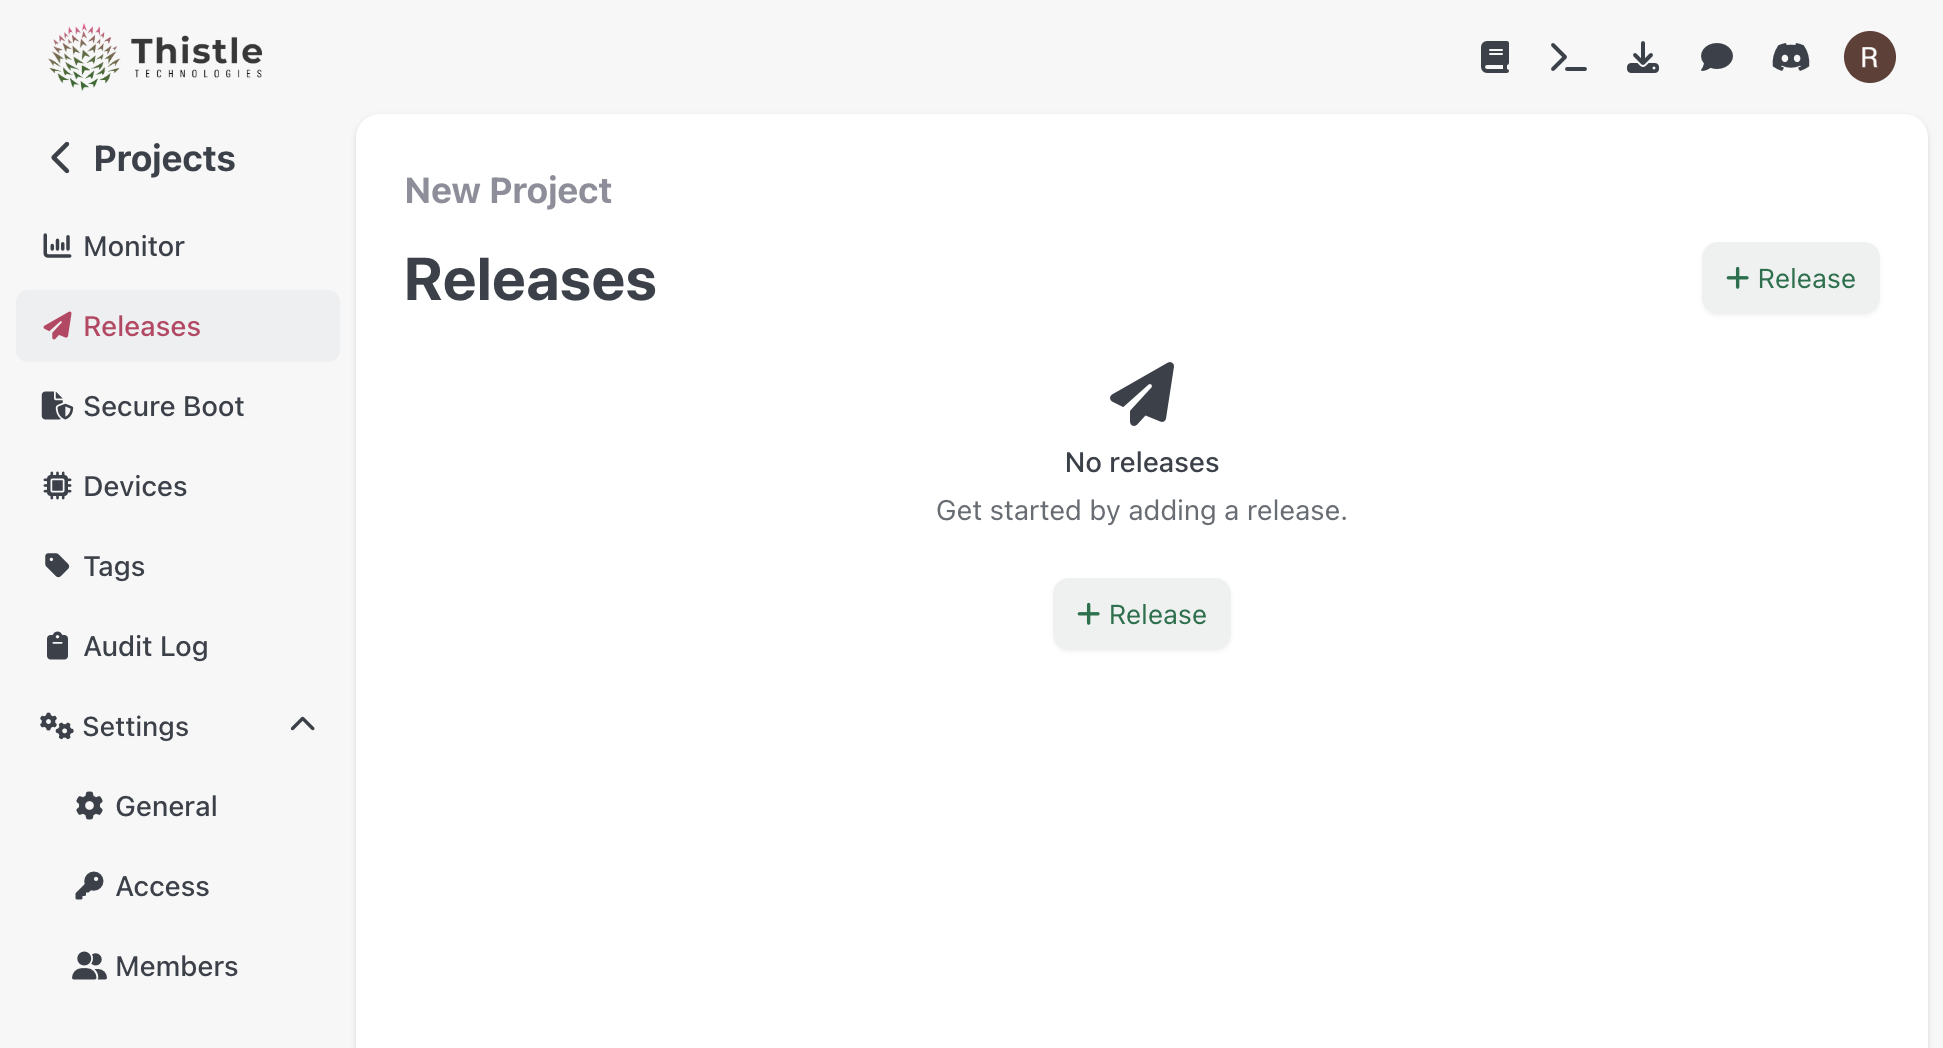Click the Thistle Technologies logo
The image size is (1943, 1048).
(x=155, y=55)
